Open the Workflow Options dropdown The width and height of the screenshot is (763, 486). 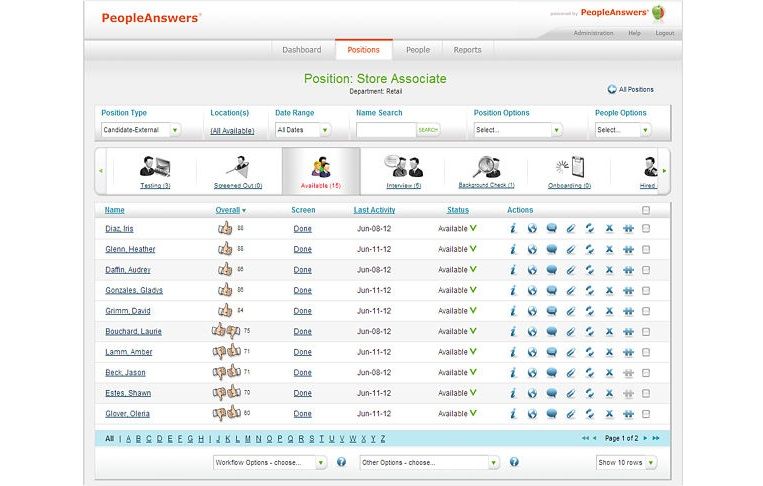270,462
